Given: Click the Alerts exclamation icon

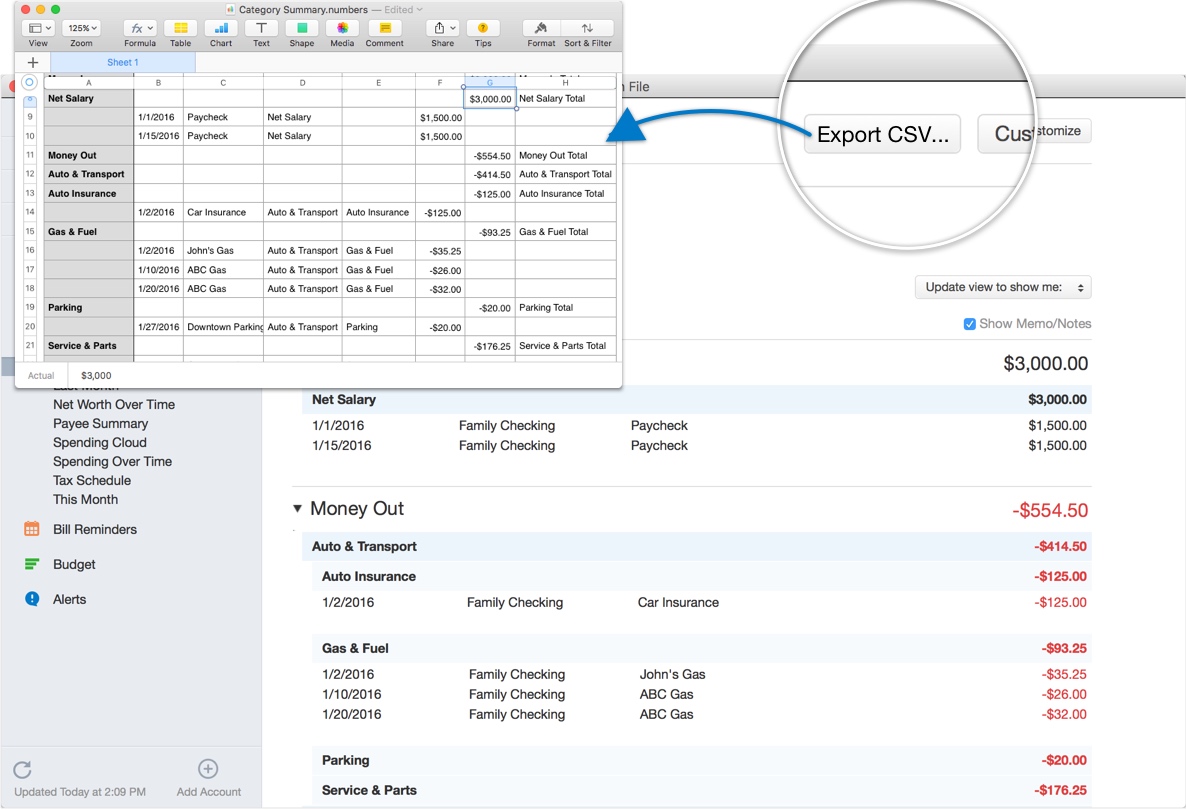Looking at the screenshot, I should [x=32, y=599].
